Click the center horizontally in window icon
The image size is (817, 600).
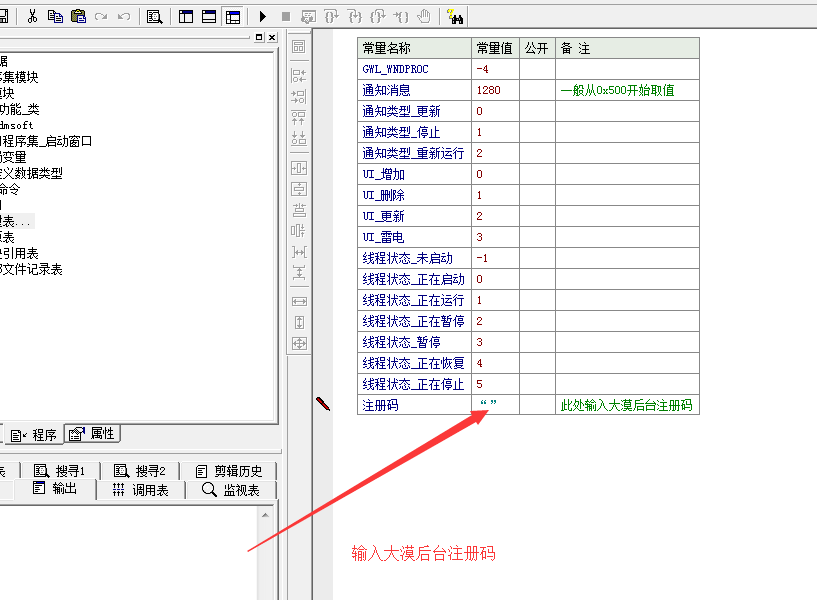coord(299,168)
